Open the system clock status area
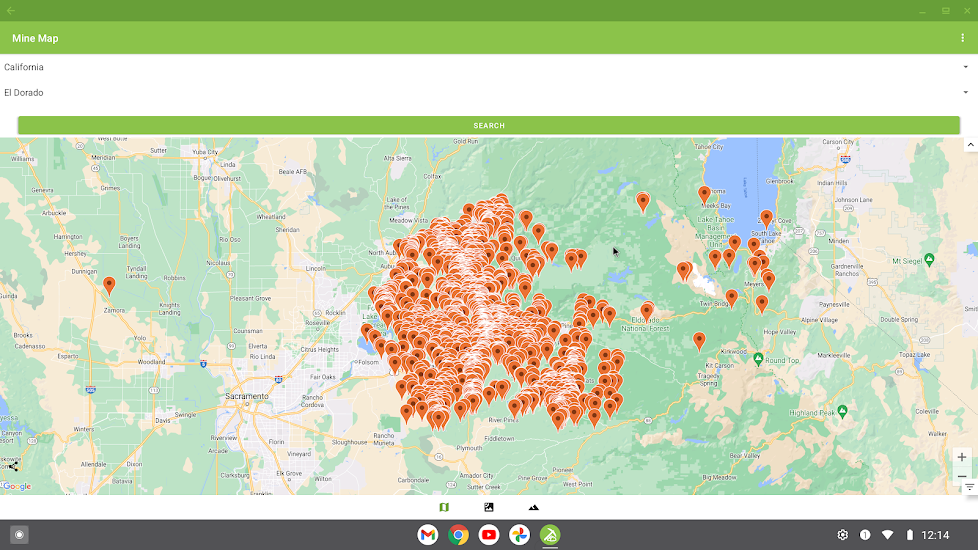Viewport: 978px width, 550px height. pos(935,535)
